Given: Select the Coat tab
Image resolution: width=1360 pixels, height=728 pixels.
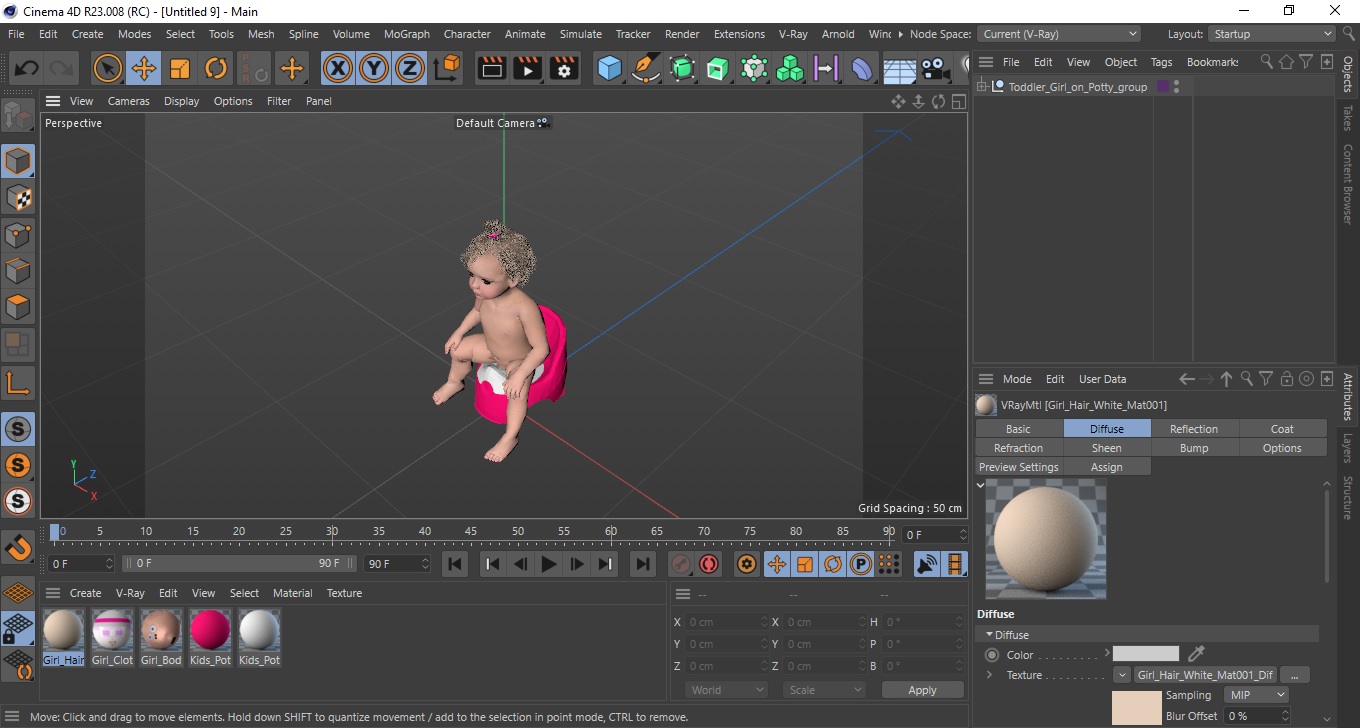Looking at the screenshot, I should [x=1282, y=429].
